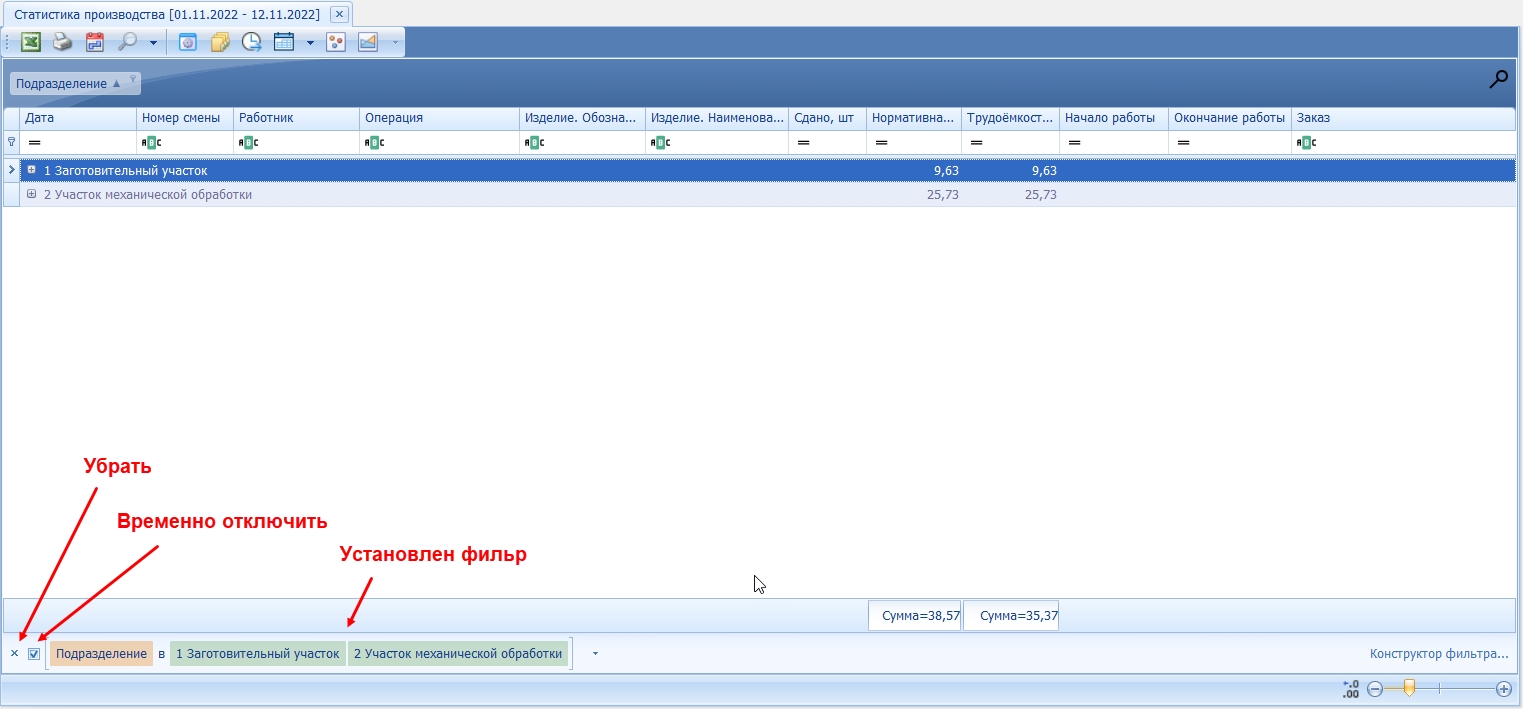Click the gear window settings icon
Screen dimensions: 1523x709
[187, 42]
